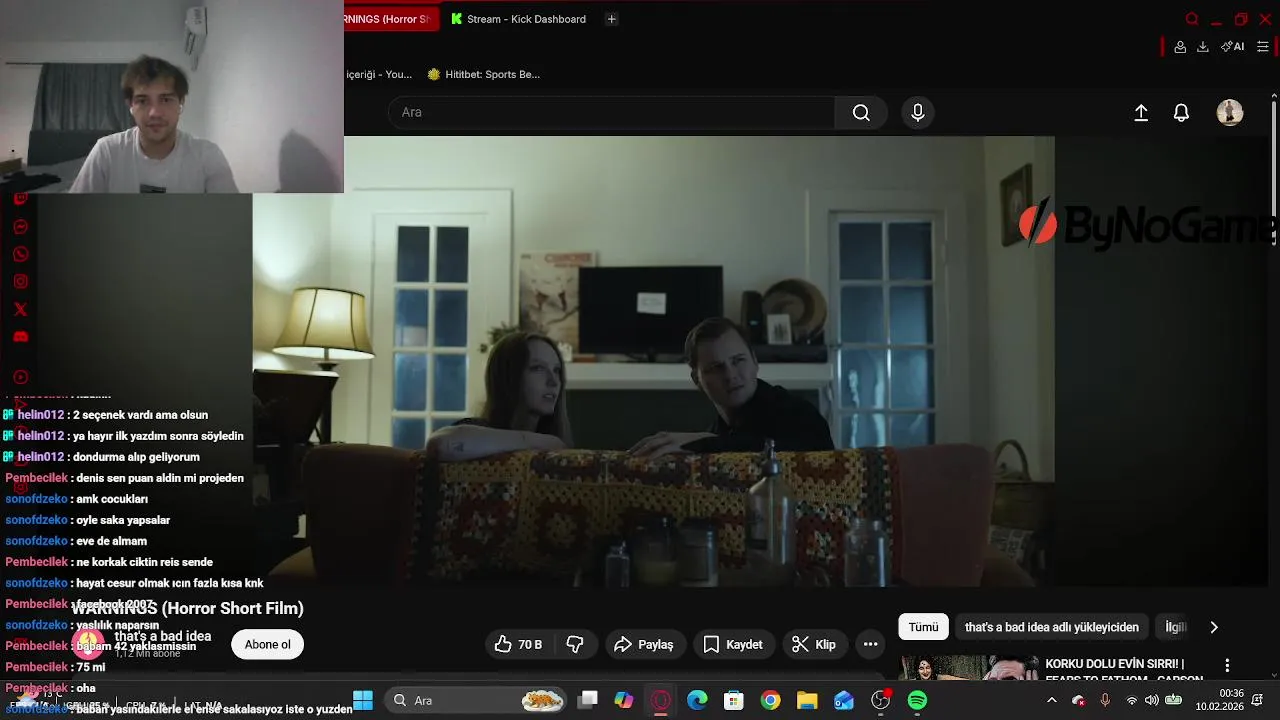Add a new browser tab with plus
Viewport: 1280px width, 720px height.
pyautogui.click(x=611, y=19)
